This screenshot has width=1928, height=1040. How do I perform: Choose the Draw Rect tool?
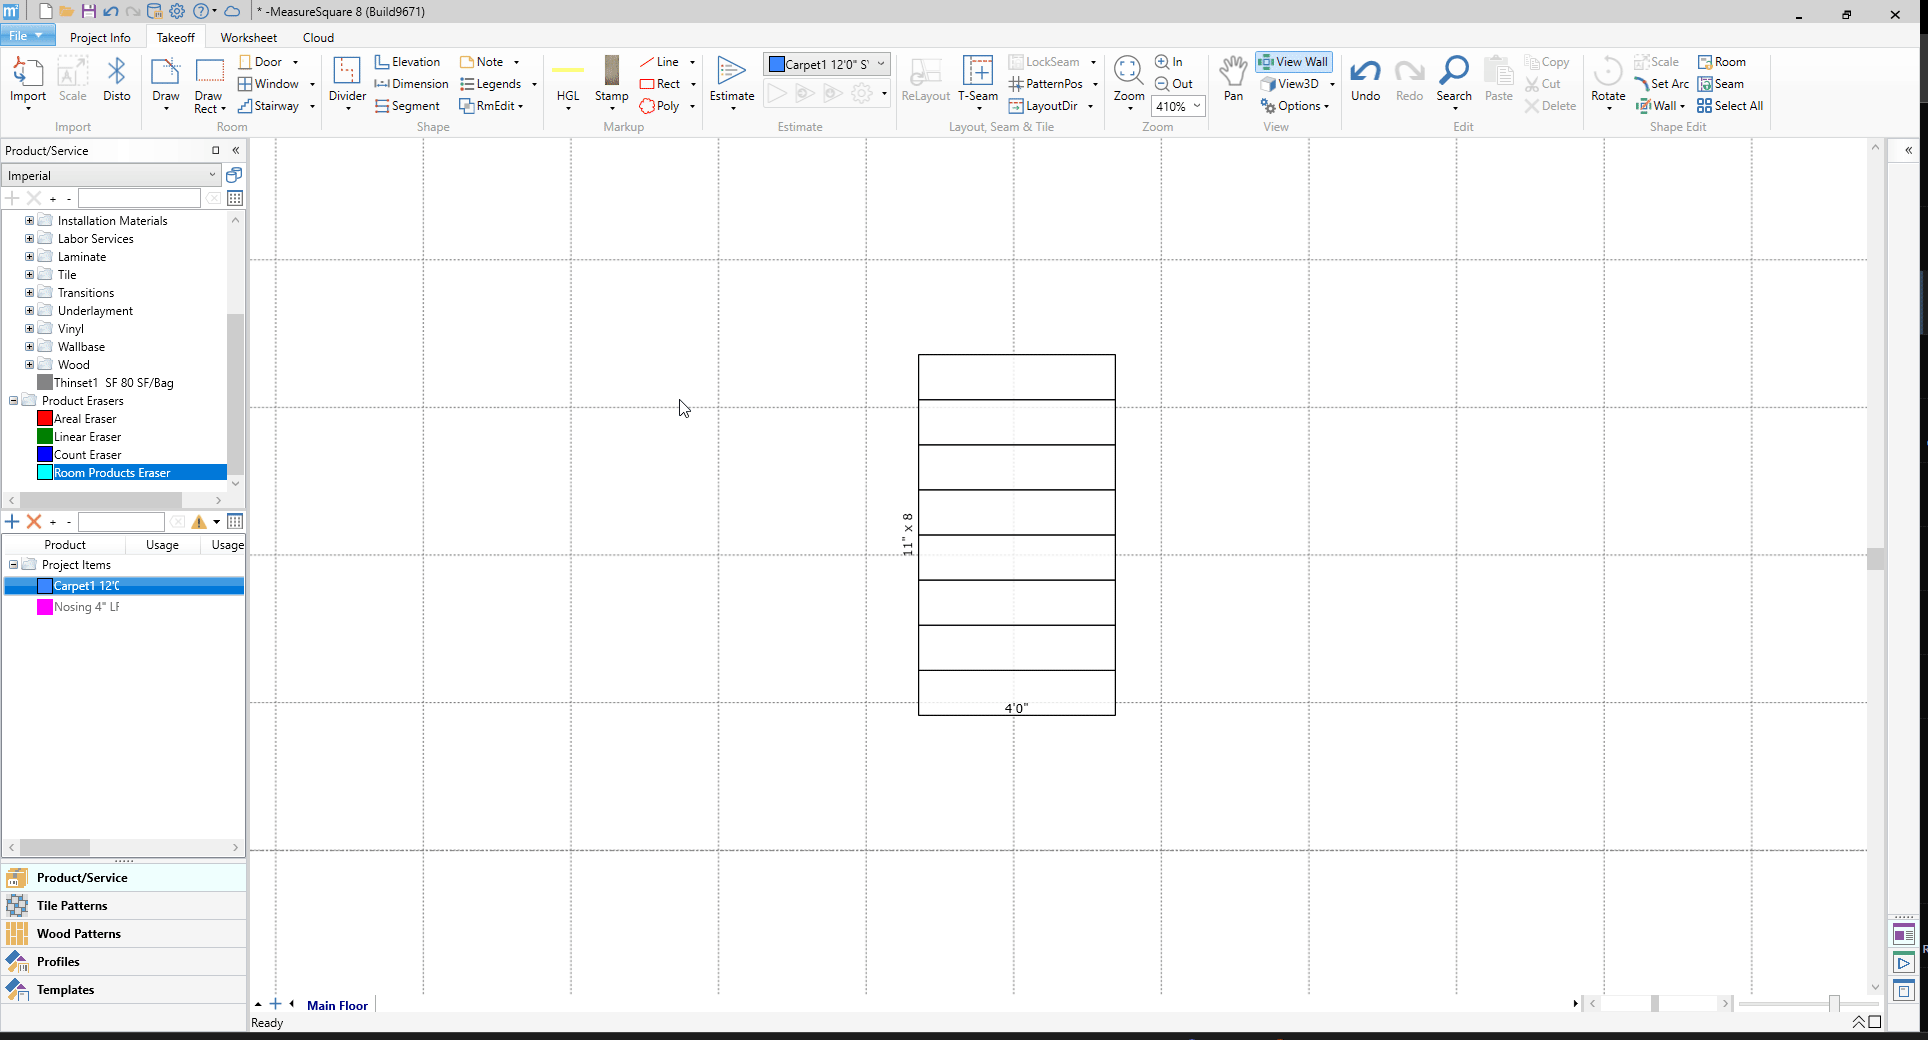click(x=209, y=84)
